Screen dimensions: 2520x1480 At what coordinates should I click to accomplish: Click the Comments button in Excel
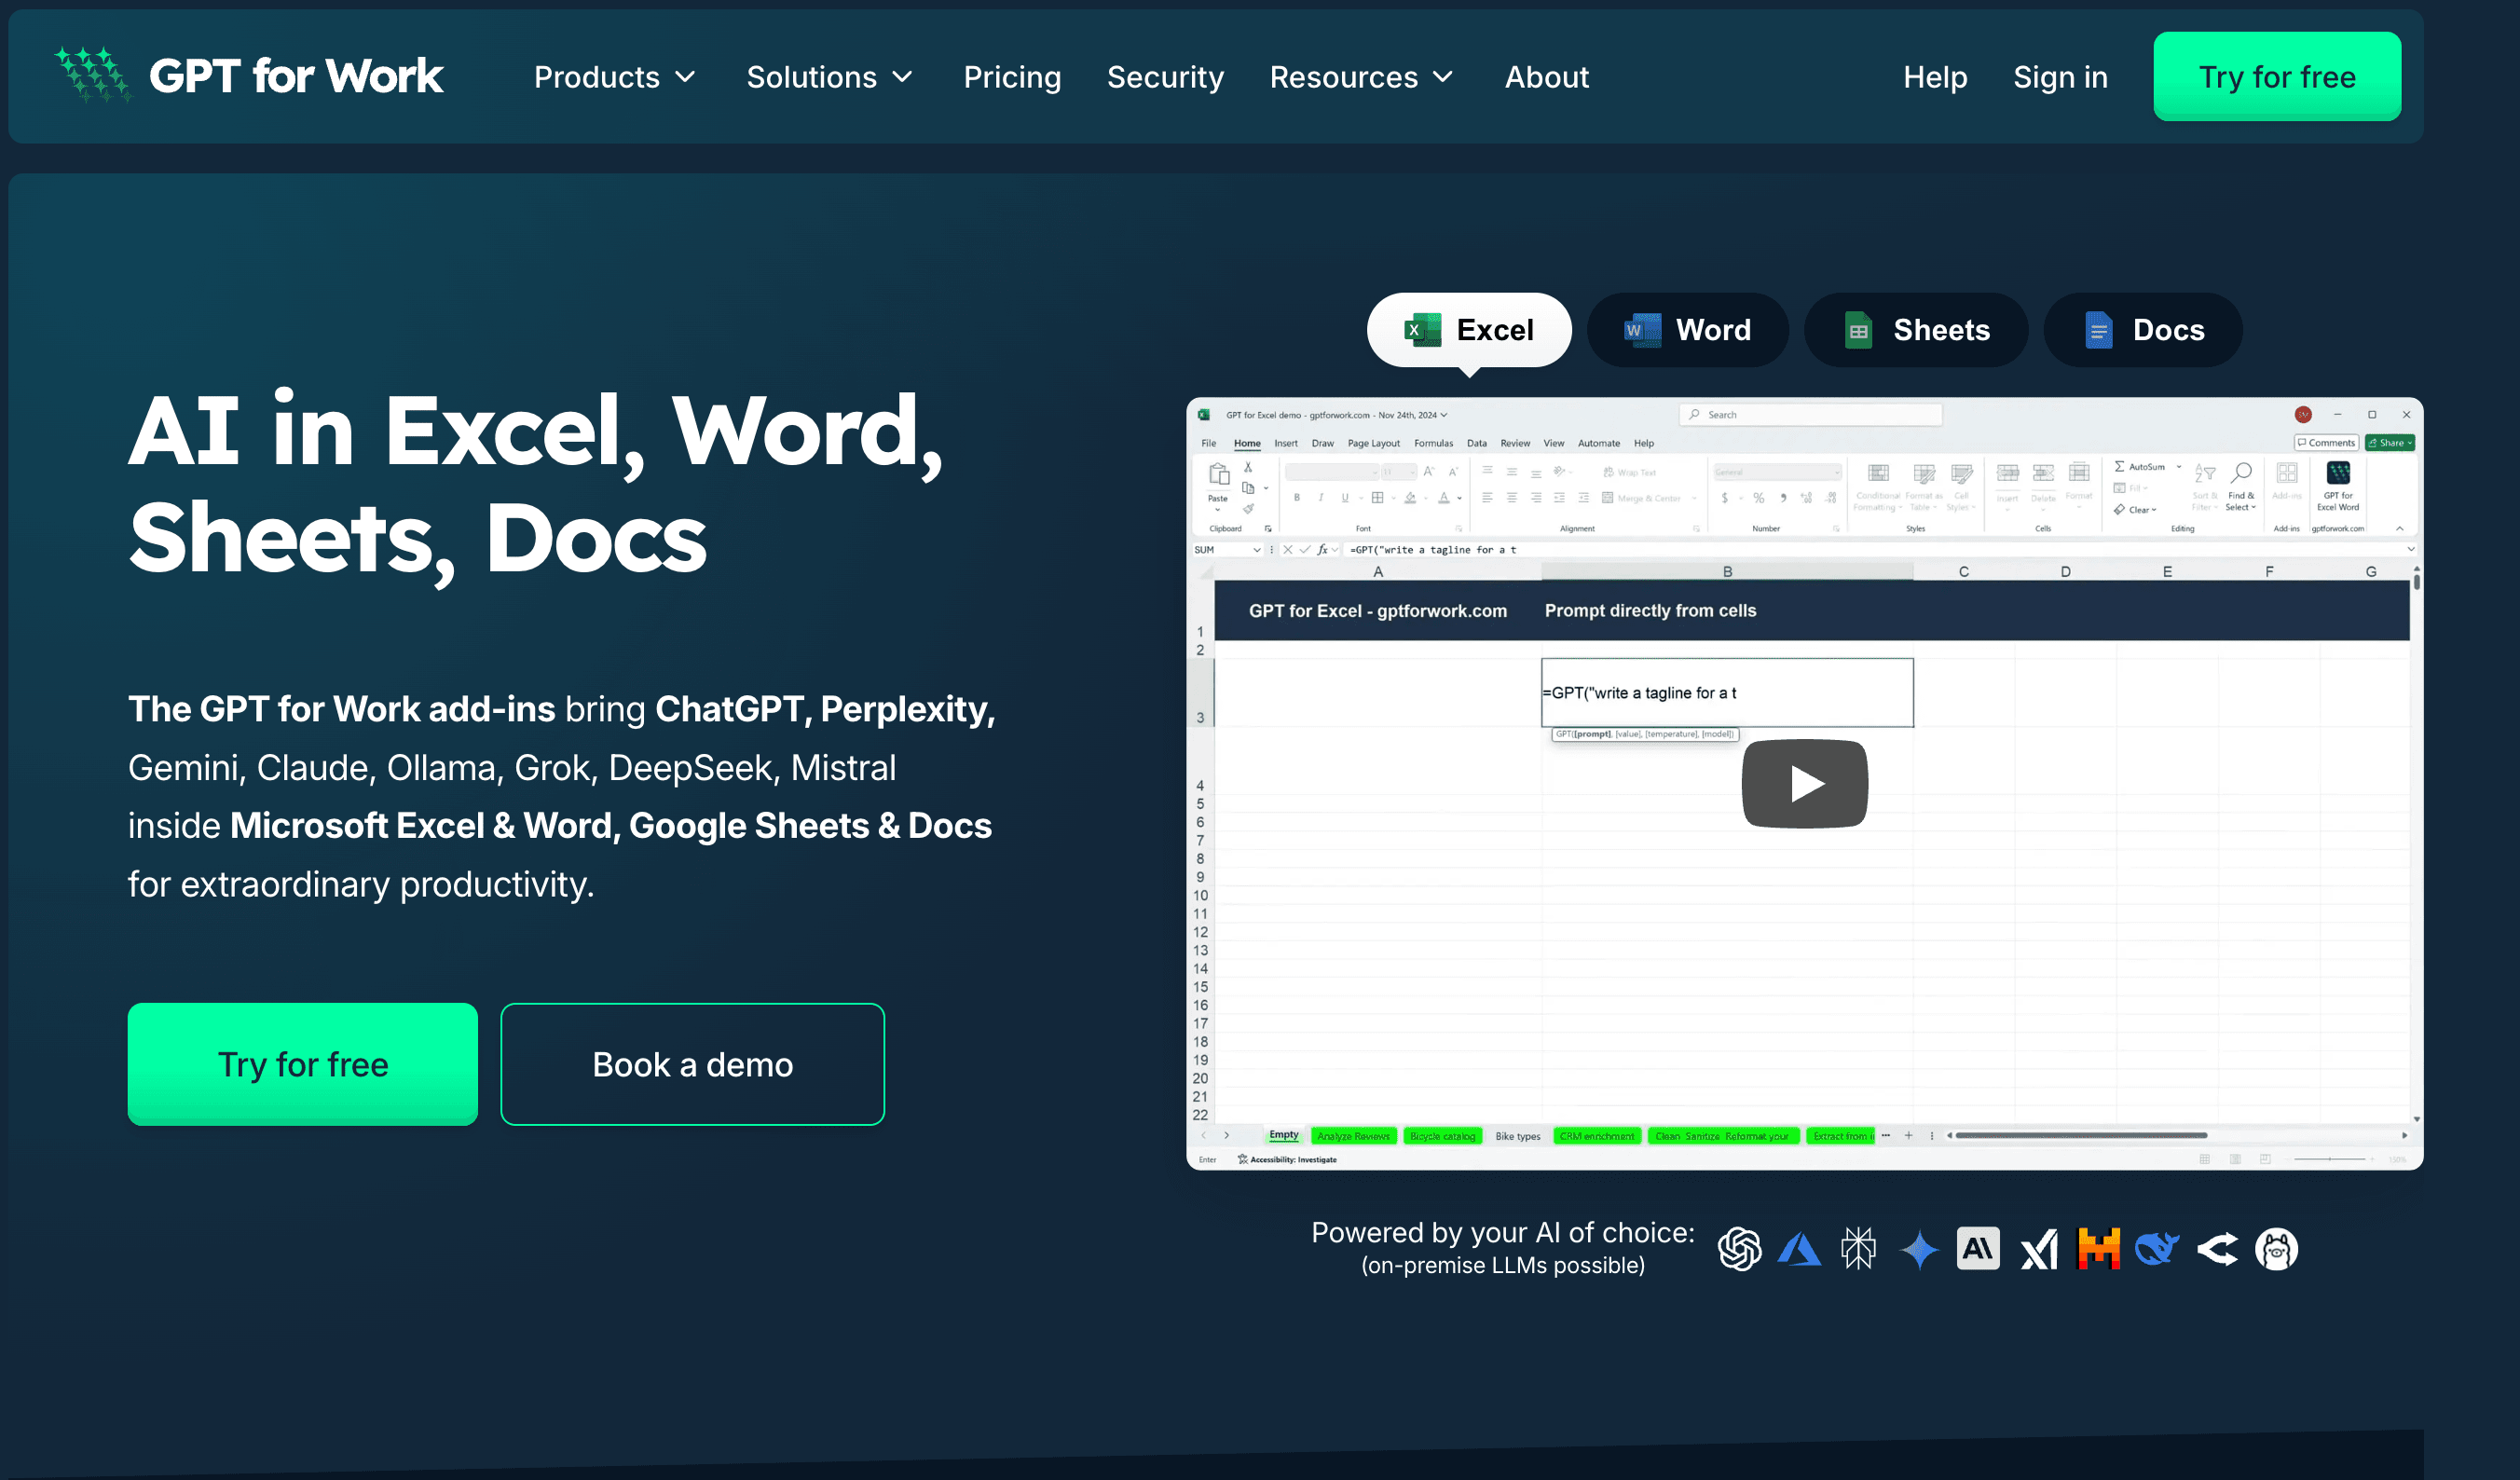(2326, 443)
